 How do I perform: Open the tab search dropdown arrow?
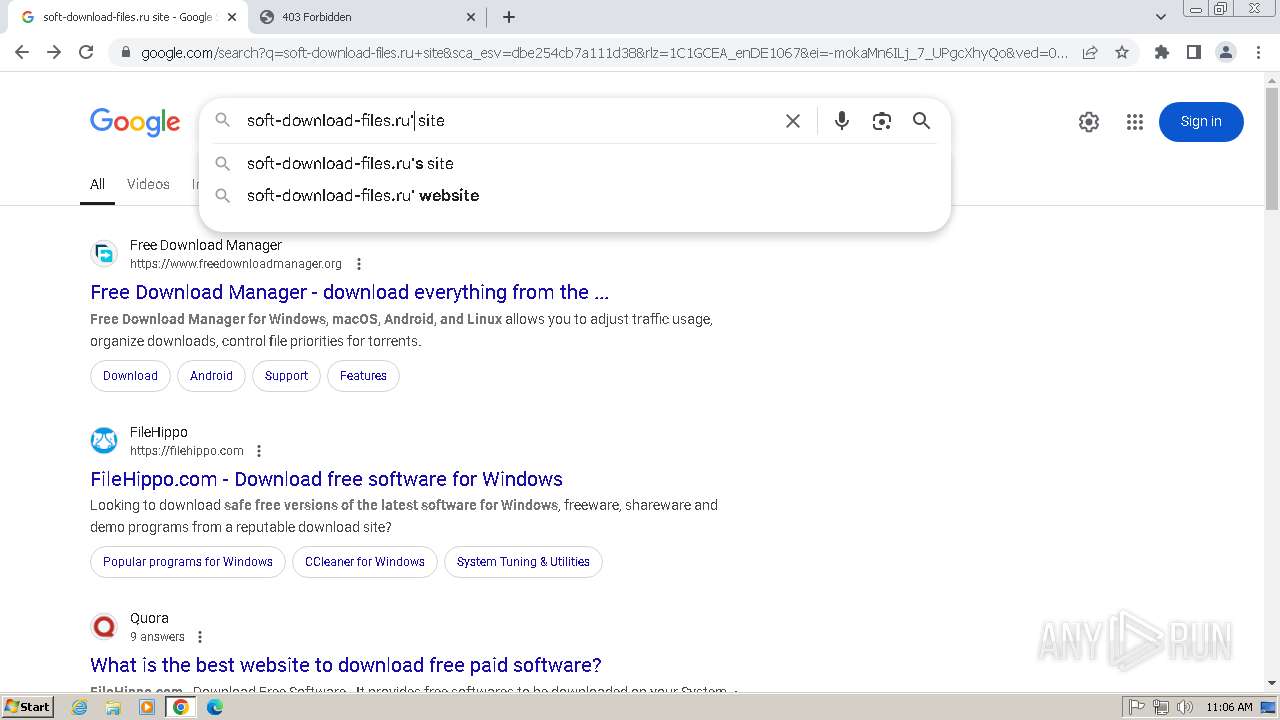tap(1161, 17)
